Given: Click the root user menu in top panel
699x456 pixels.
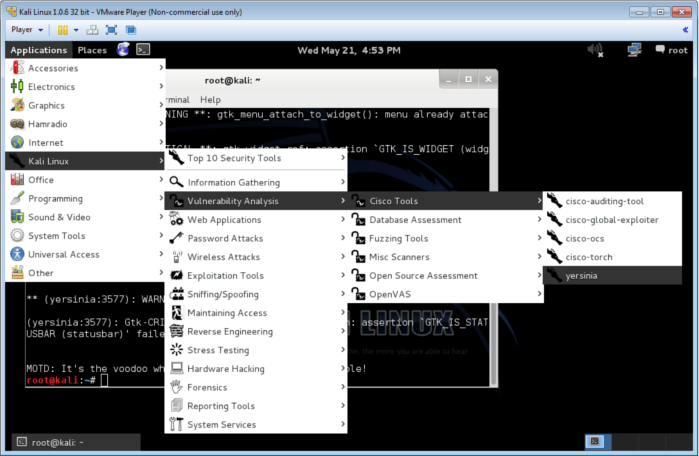Looking at the screenshot, I should [673, 49].
